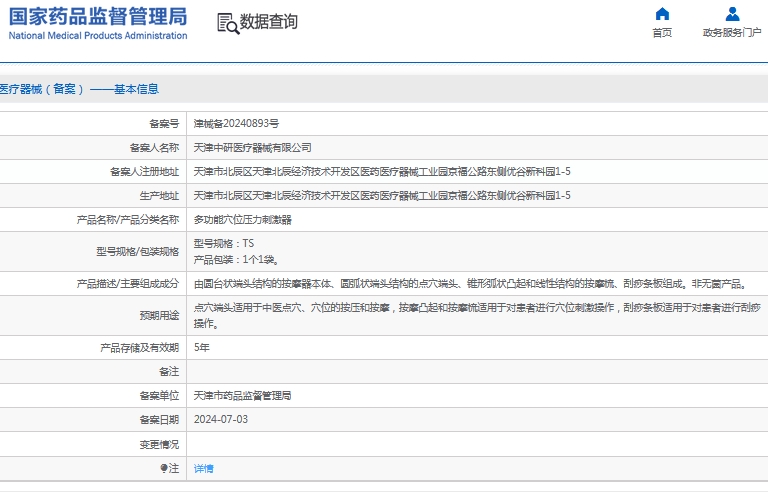This screenshot has height=492, width=768.
Task: Click the 产品描述/主要组成成分 label
Action: coord(128,284)
